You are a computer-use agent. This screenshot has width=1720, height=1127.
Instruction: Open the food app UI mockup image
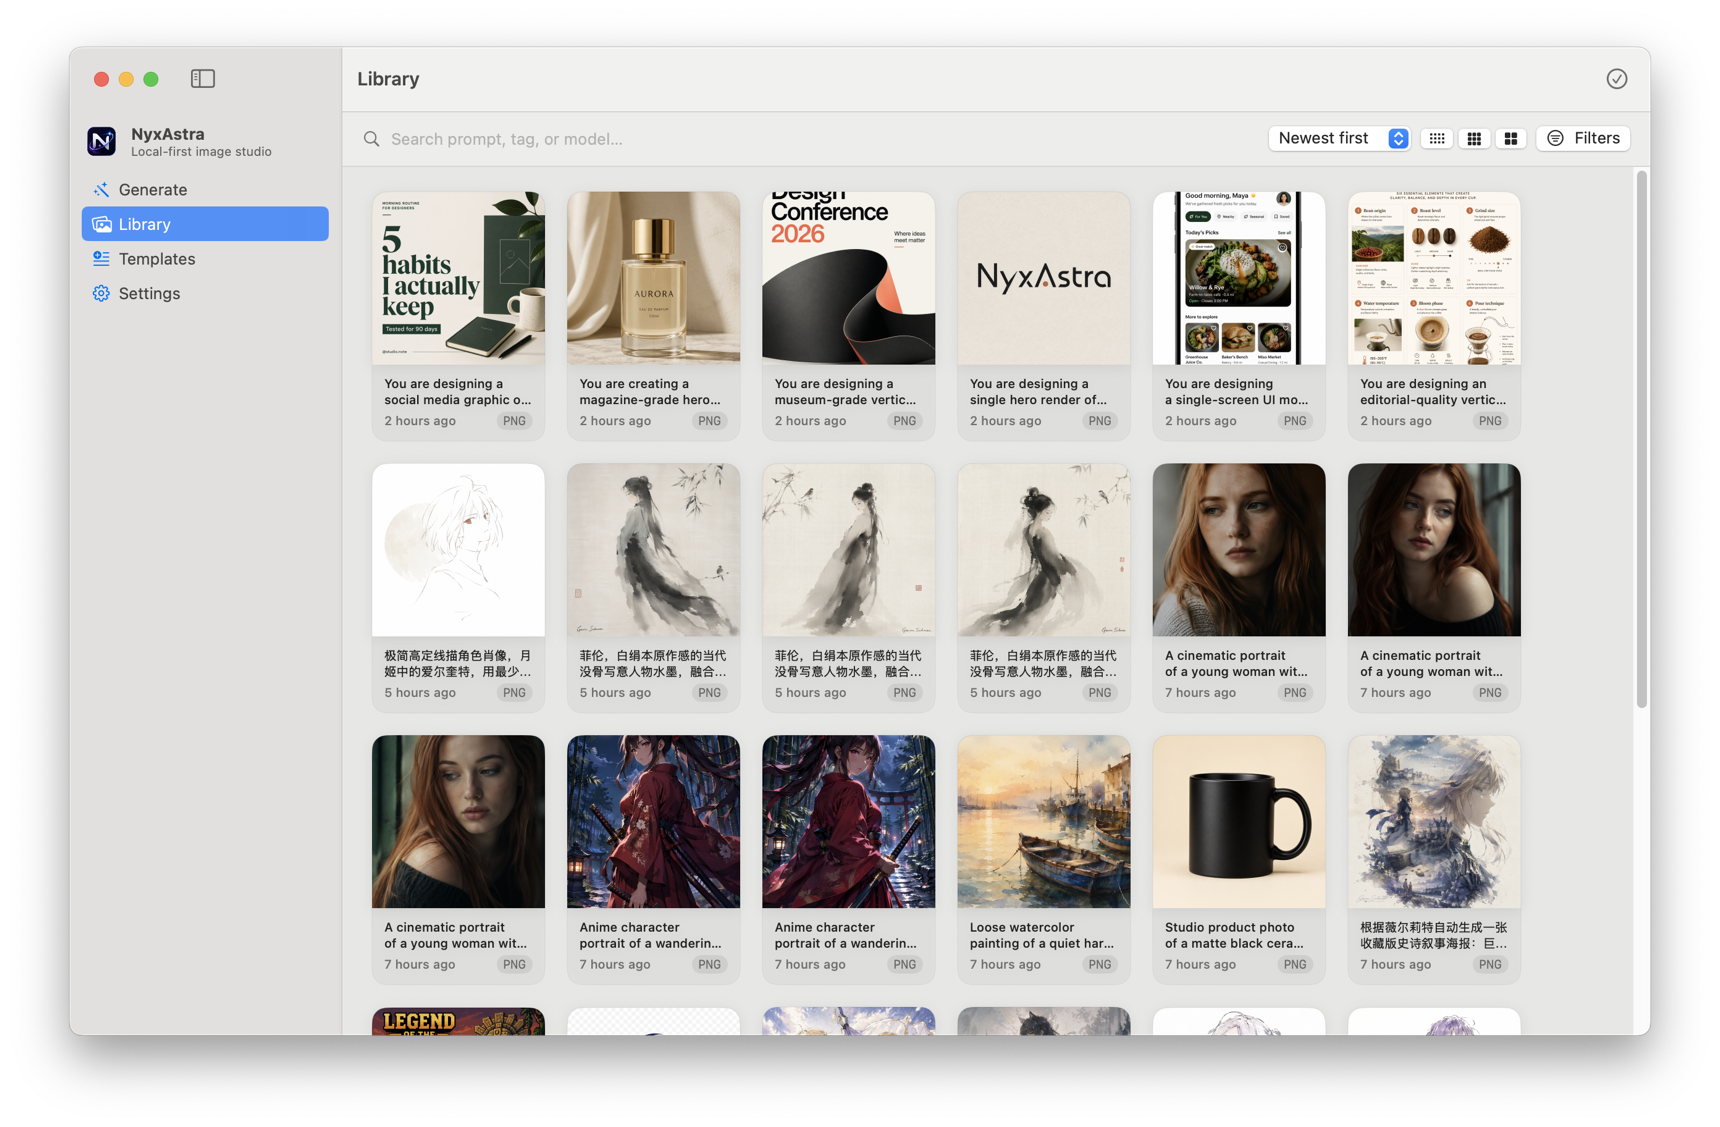pyautogui.click(x=1239, y=278)
